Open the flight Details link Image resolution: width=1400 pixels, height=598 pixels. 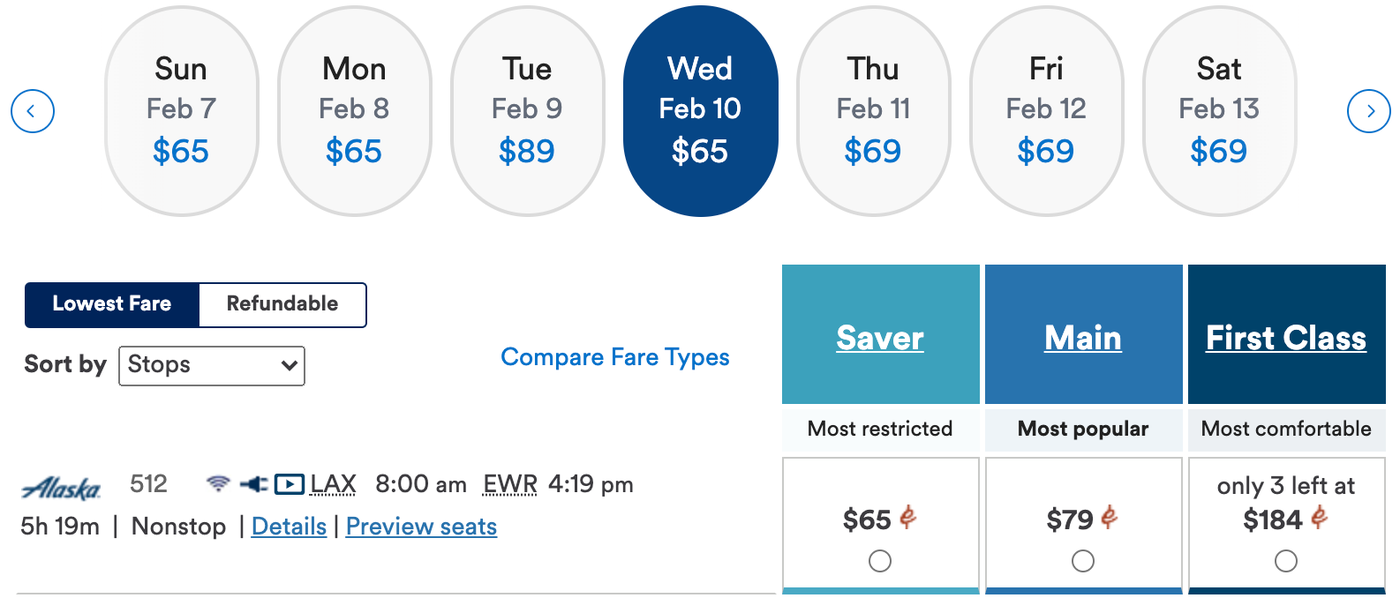(x=288, y=526)
